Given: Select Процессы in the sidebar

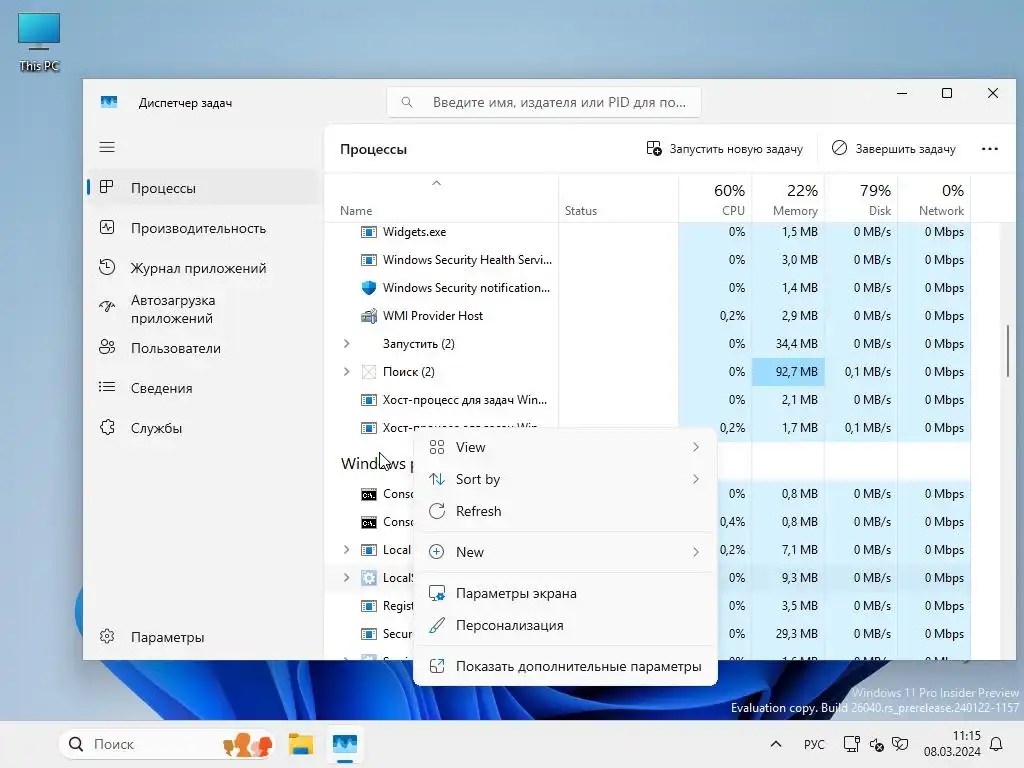Looking at the screenshot, I should click(202, 188).
